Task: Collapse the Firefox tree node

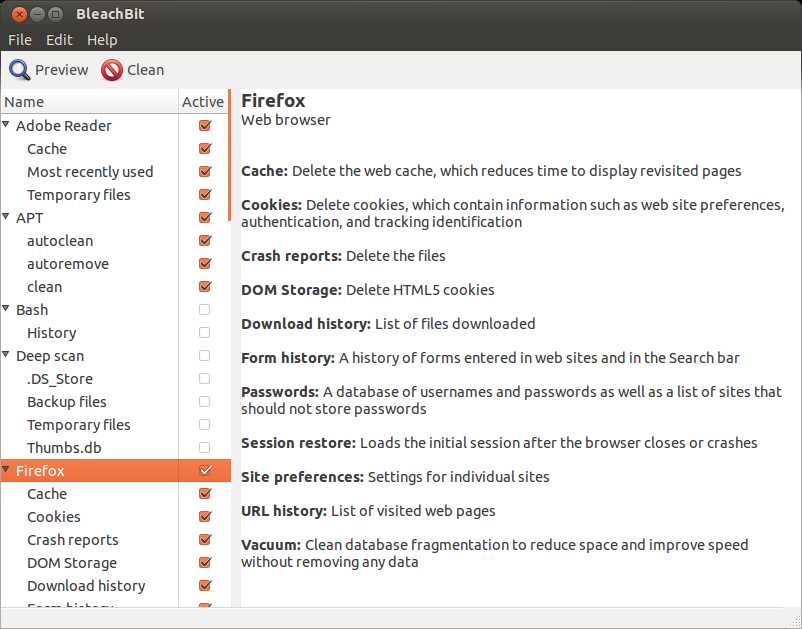Action: [6, 469]
